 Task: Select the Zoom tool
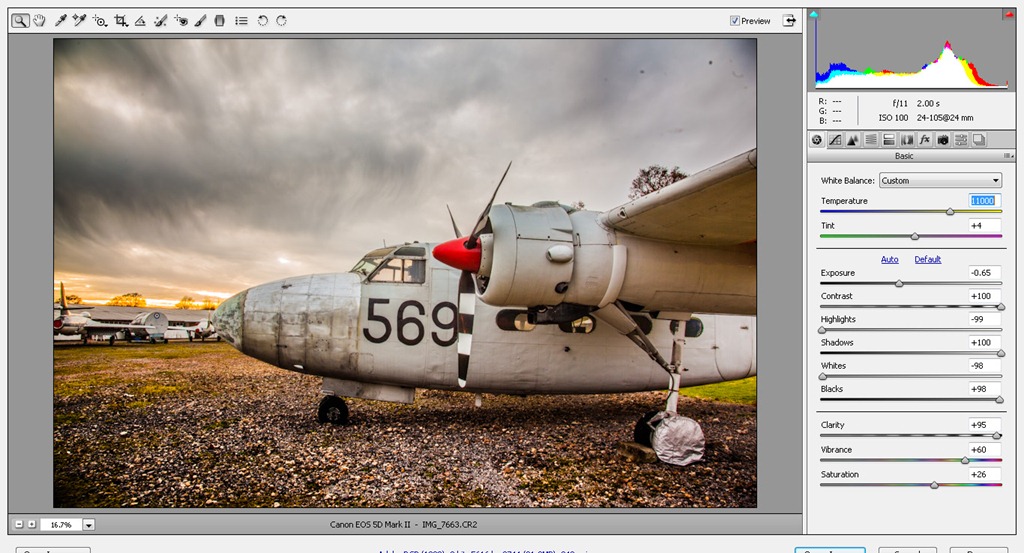coord(20,21)
